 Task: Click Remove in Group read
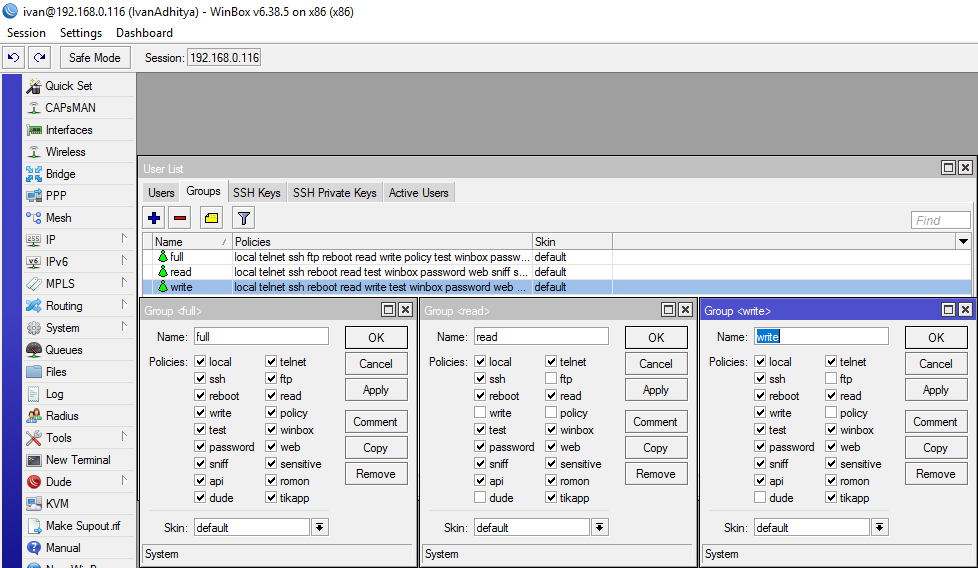coord(656,474)
